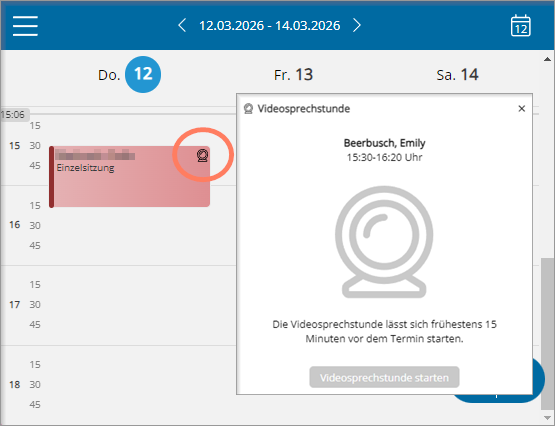Open the Einzelsitzung appointment
Image resolution: width=555 pixels, height=426 pixels.
[x=130, y=177]
